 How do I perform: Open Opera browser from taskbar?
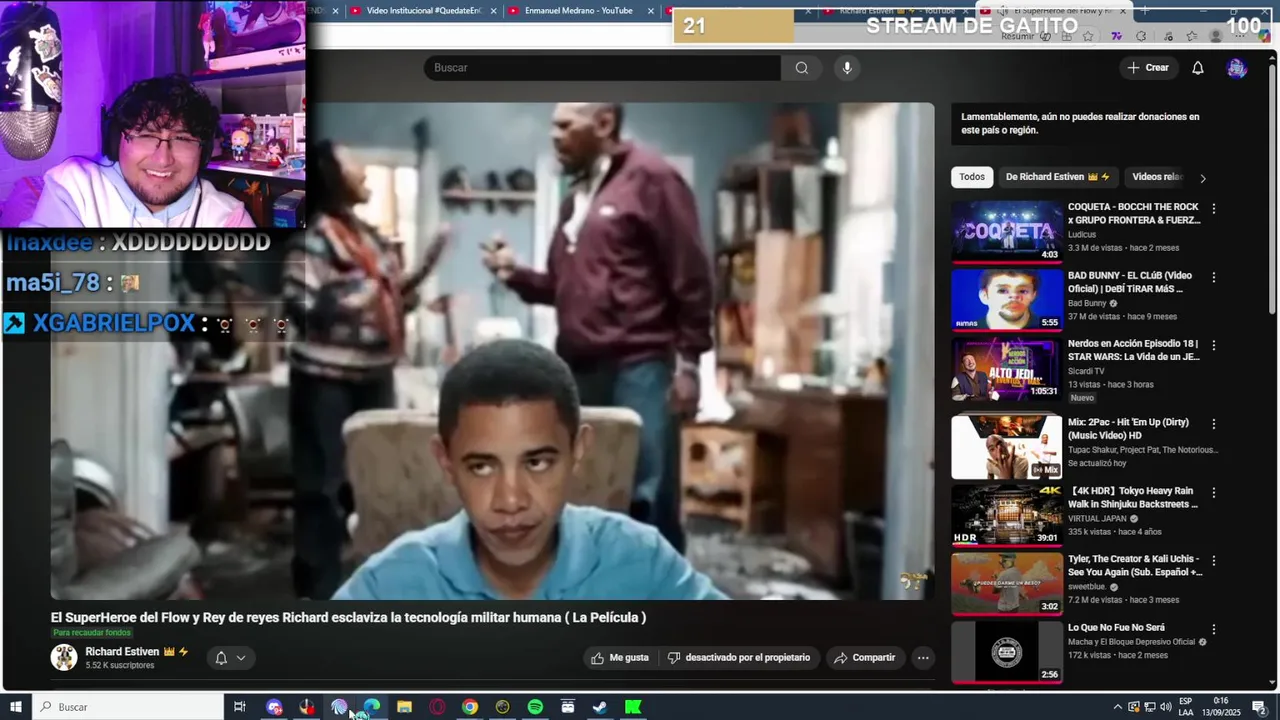tap(437, 707)
